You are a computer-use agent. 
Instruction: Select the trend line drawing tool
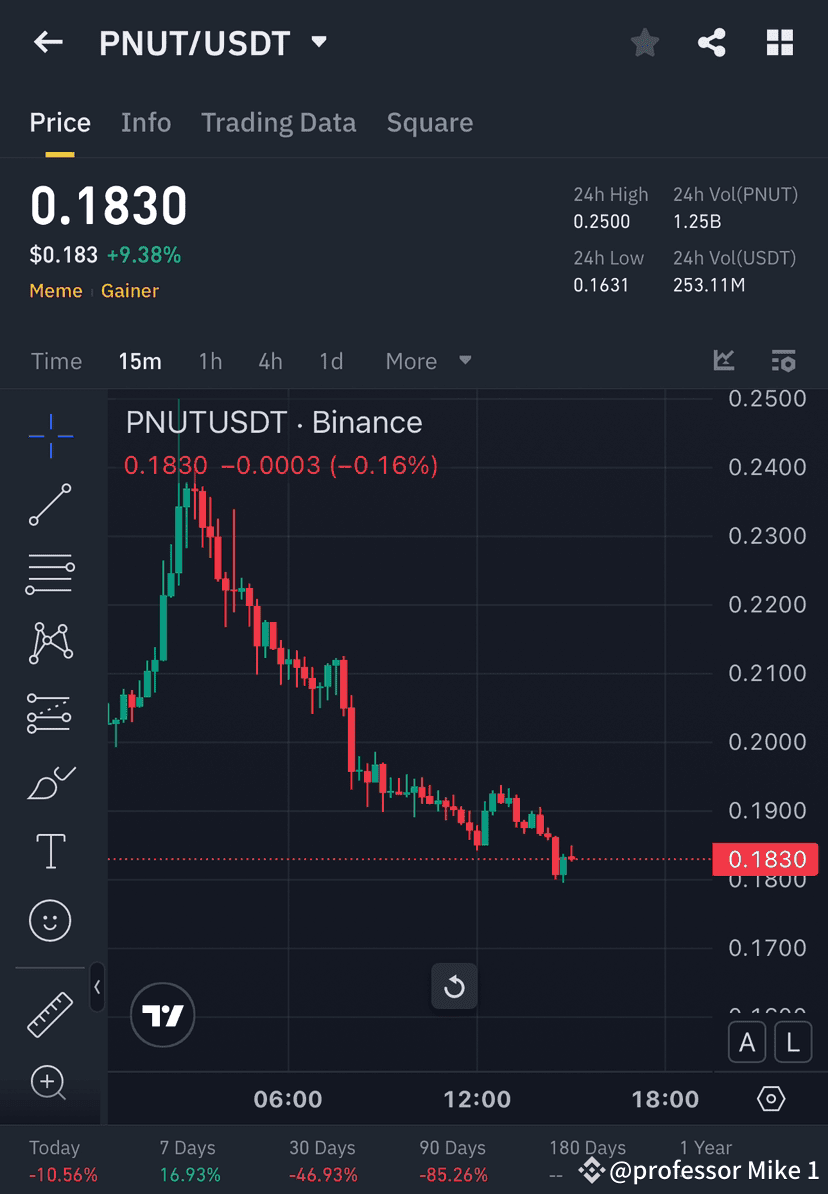click(x=50, y=505)
